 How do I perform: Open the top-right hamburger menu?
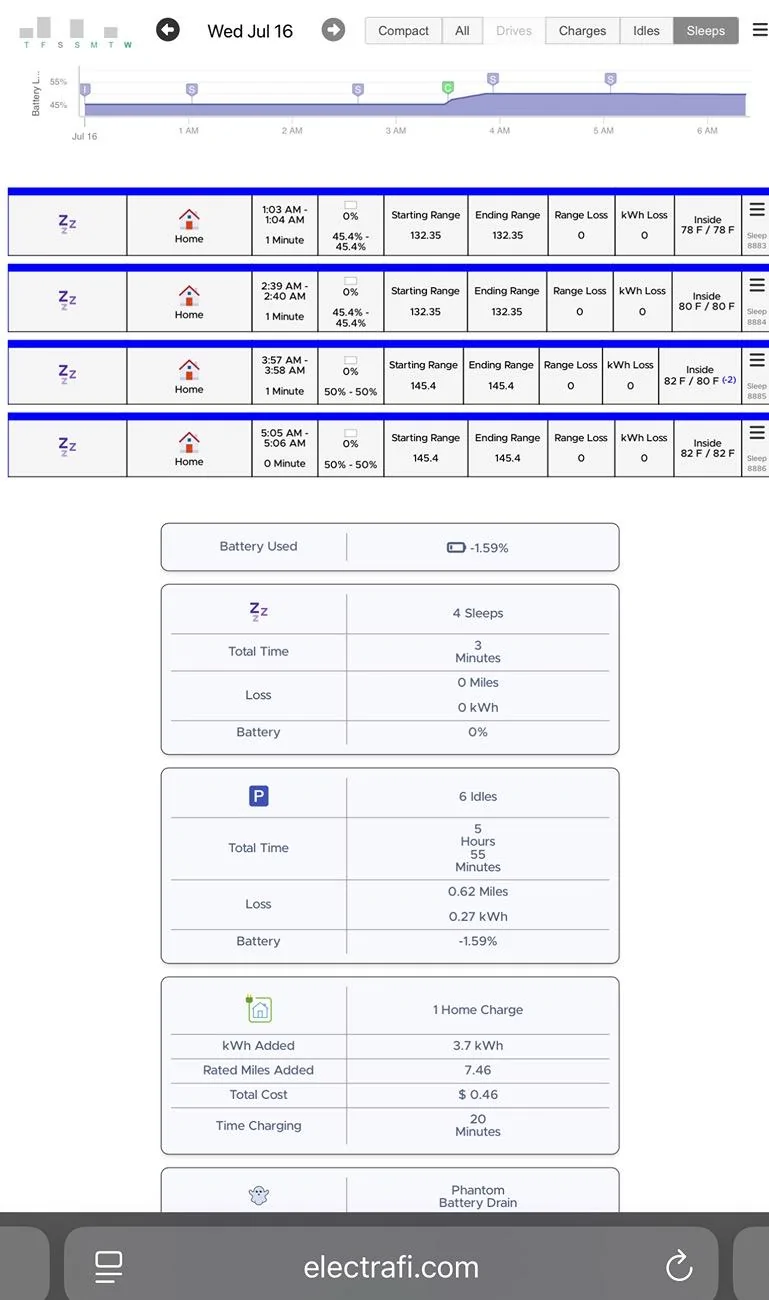coord(760,30)
